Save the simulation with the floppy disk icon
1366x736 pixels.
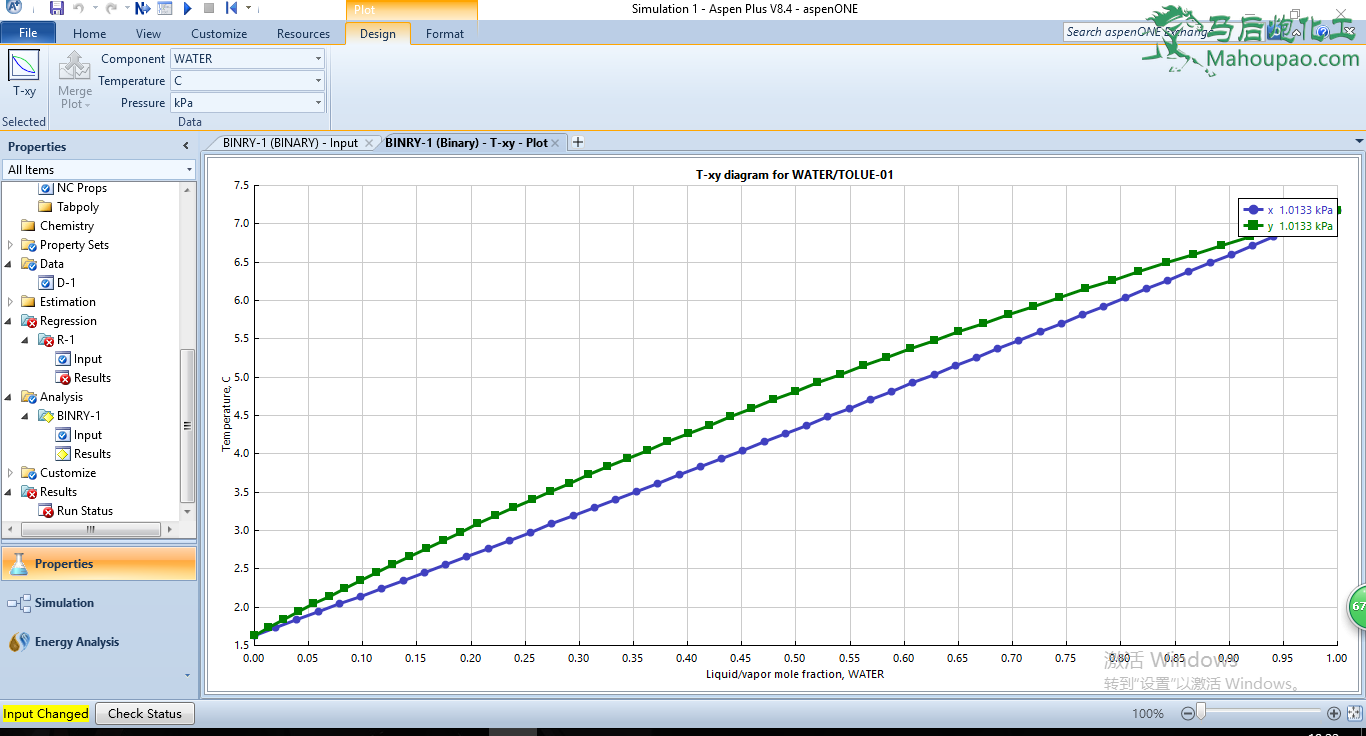pyautogui.click(x=57, y=8)
